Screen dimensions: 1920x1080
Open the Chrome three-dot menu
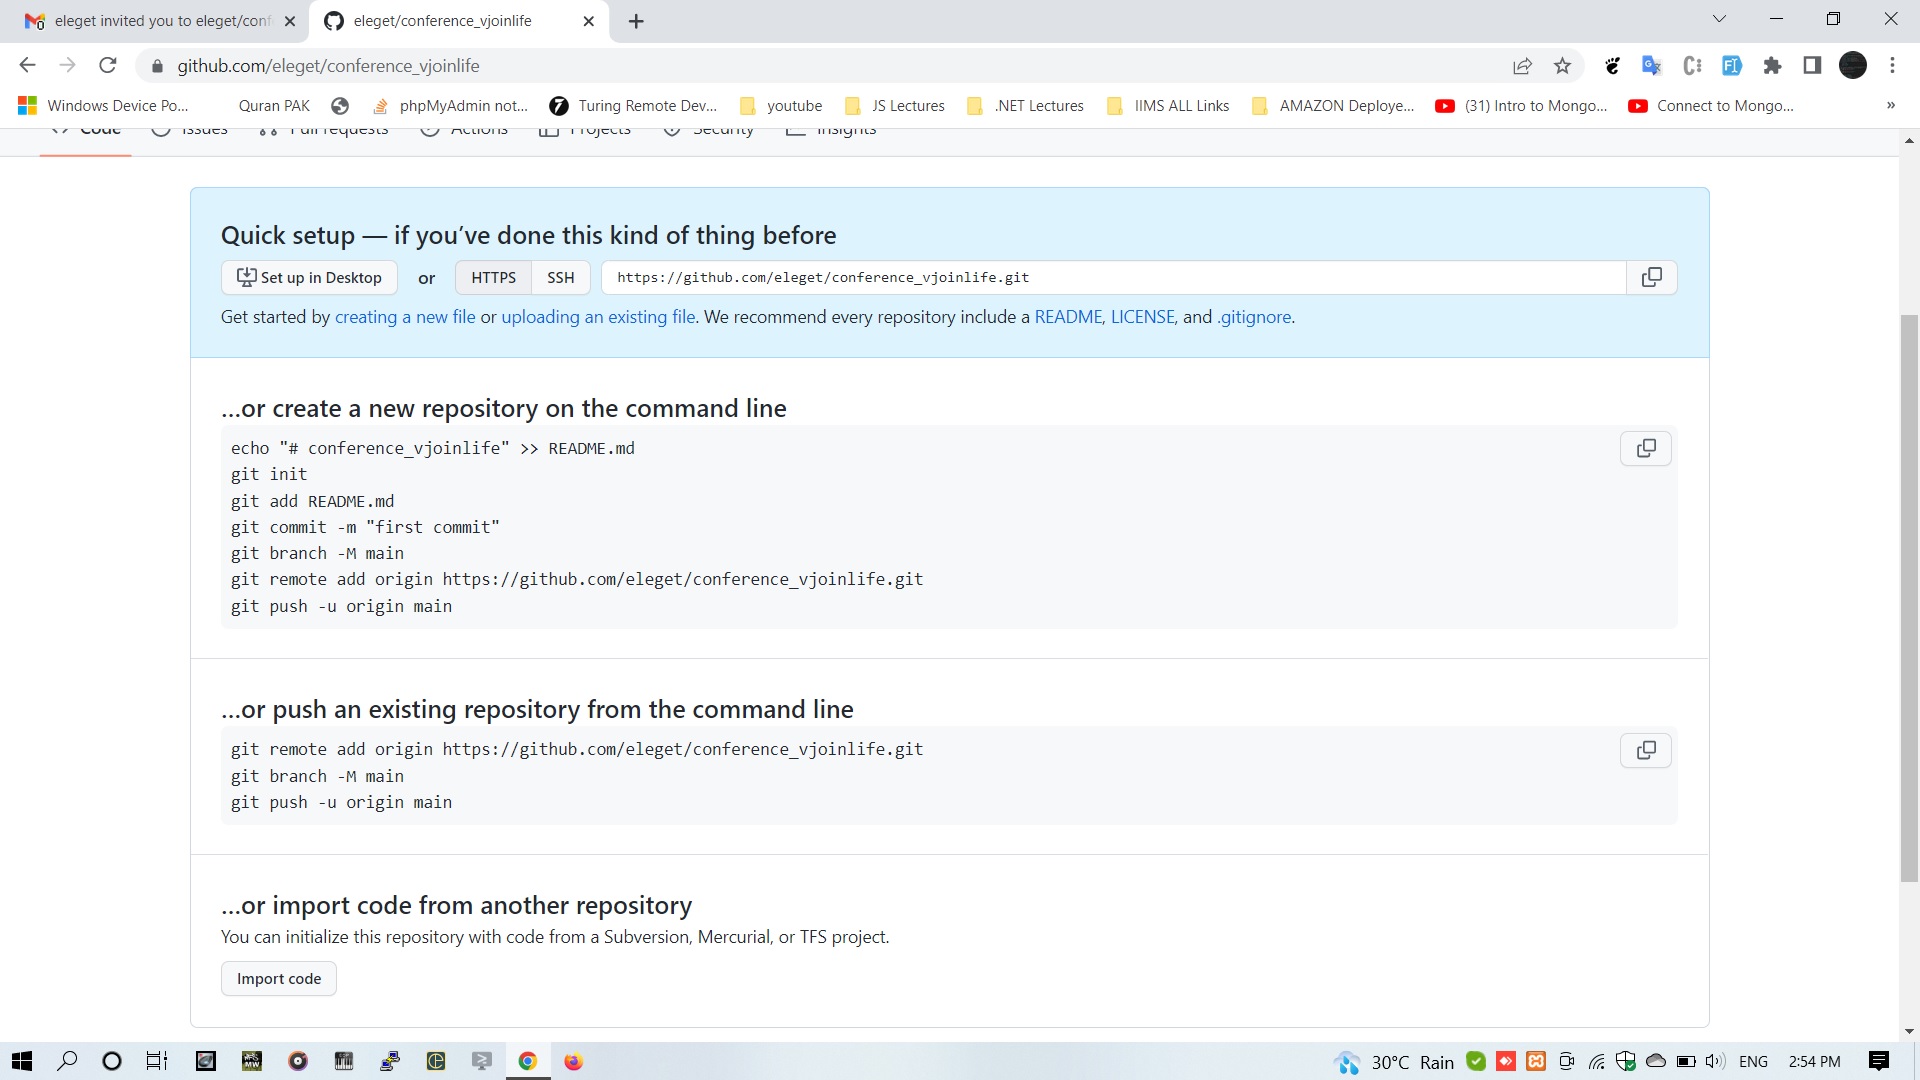point(1892,66)
